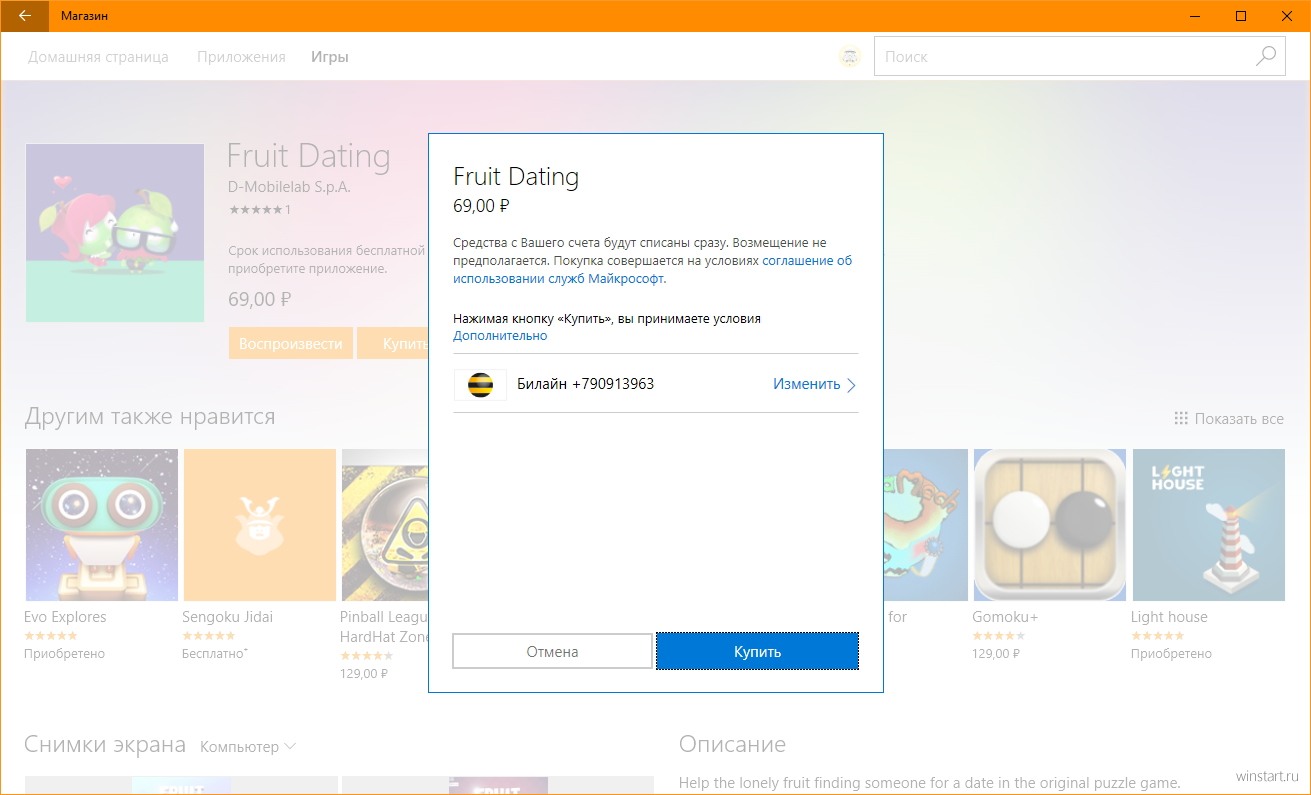
Task: Confirm purchase with Купить button
Action: click(757, 651)
